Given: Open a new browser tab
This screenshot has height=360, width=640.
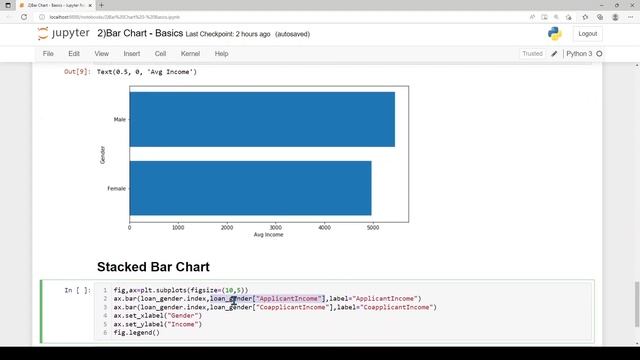Looking at the screenshot, I should click(x=101, y=5).
